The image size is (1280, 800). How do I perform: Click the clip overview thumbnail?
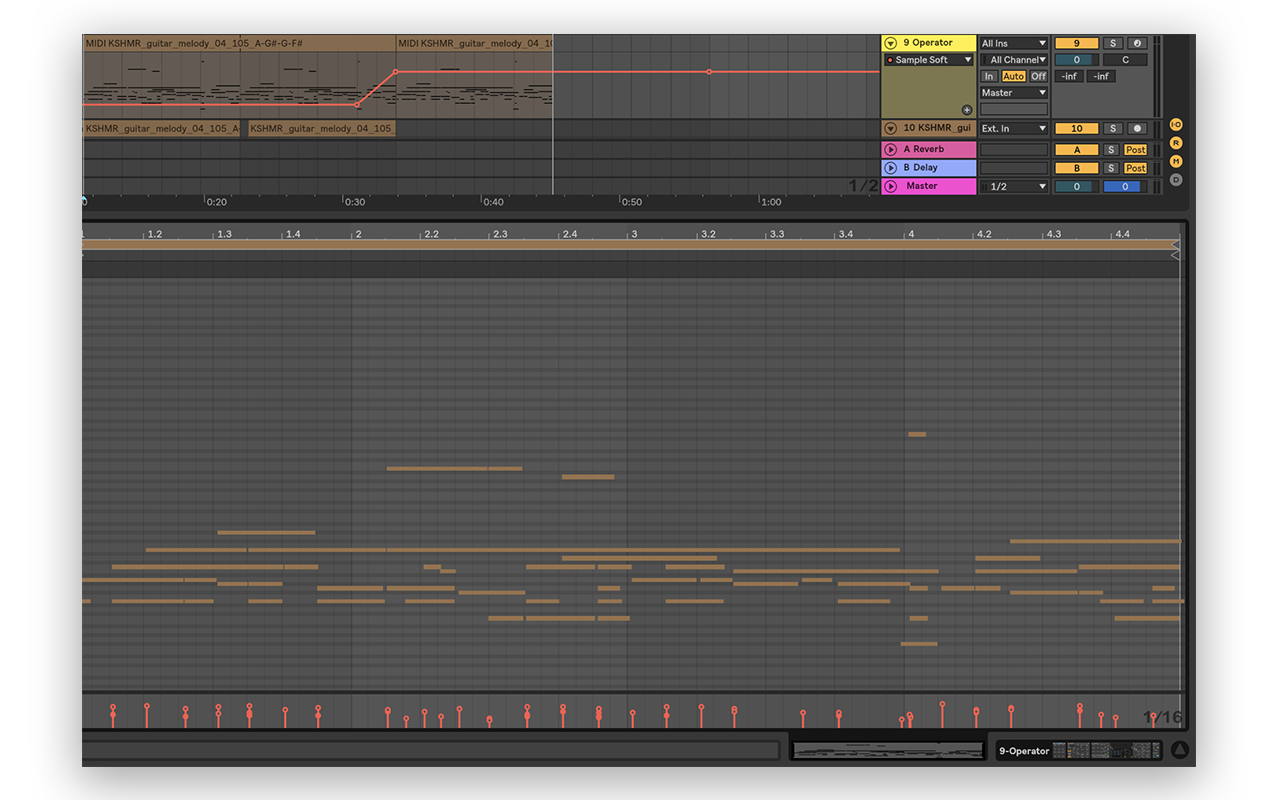click(x=888, y=750)
